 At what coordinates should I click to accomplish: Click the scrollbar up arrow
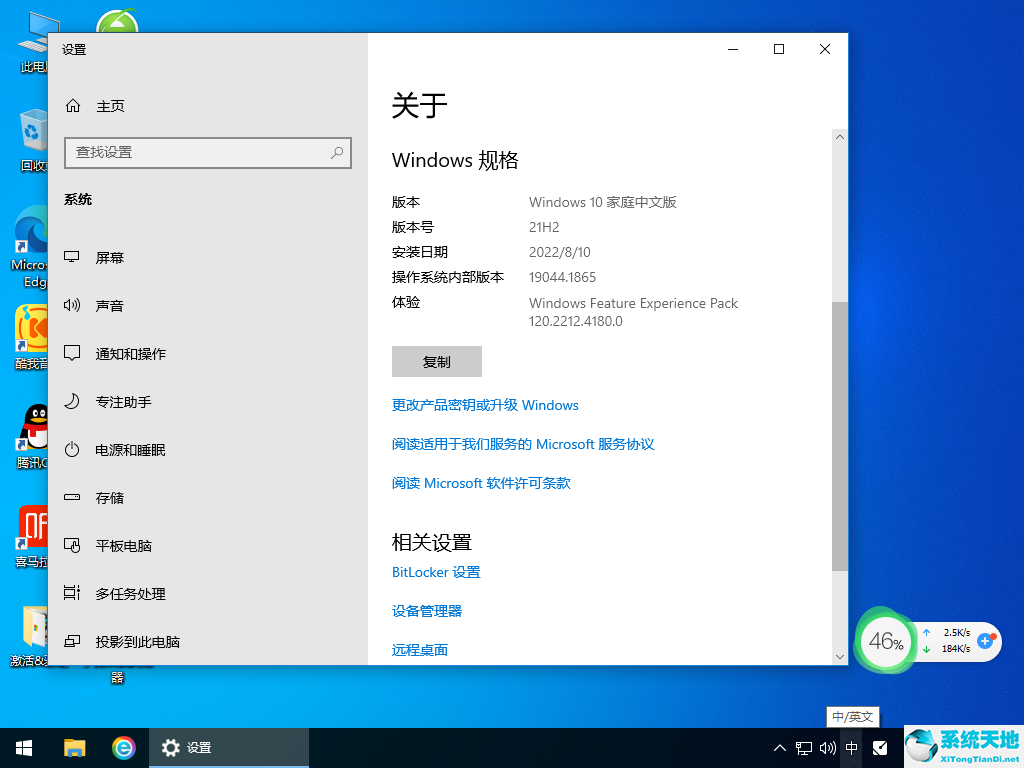pyautogui.click(x=839, y=137)
